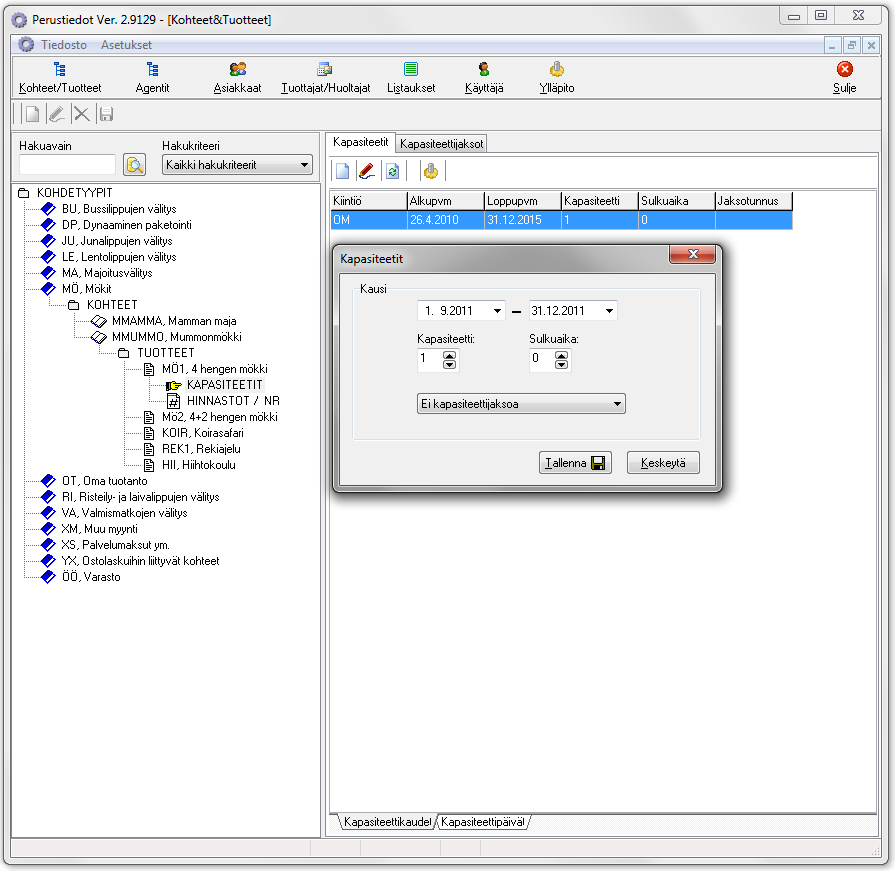Select the TUOTTEET folder in tree
The width and height of the screenshot is (895, 871).
[x=166, y=353]
